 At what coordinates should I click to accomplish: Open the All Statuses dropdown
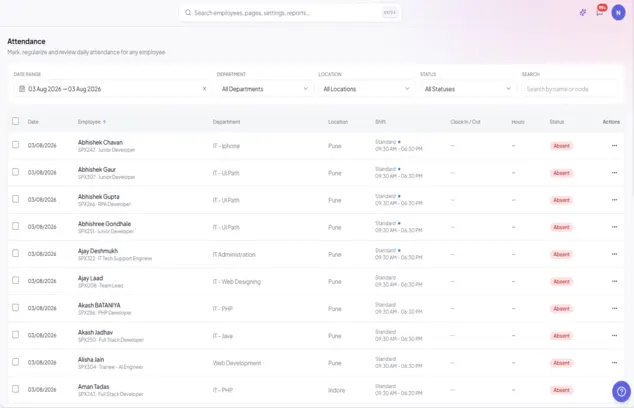coord(467,89)
